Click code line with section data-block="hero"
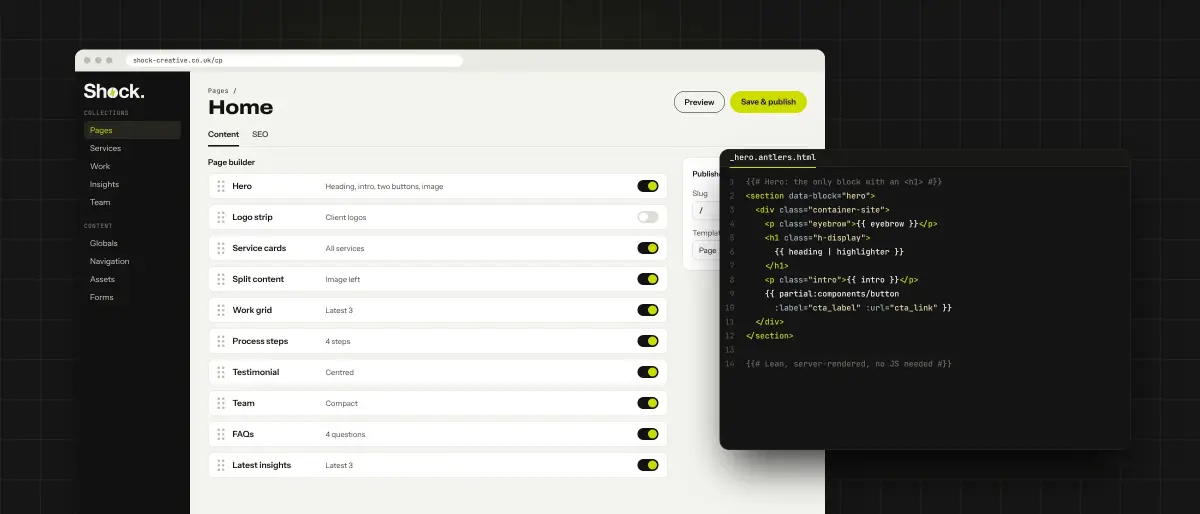1200x514 pixels. (x=810, y=196)
